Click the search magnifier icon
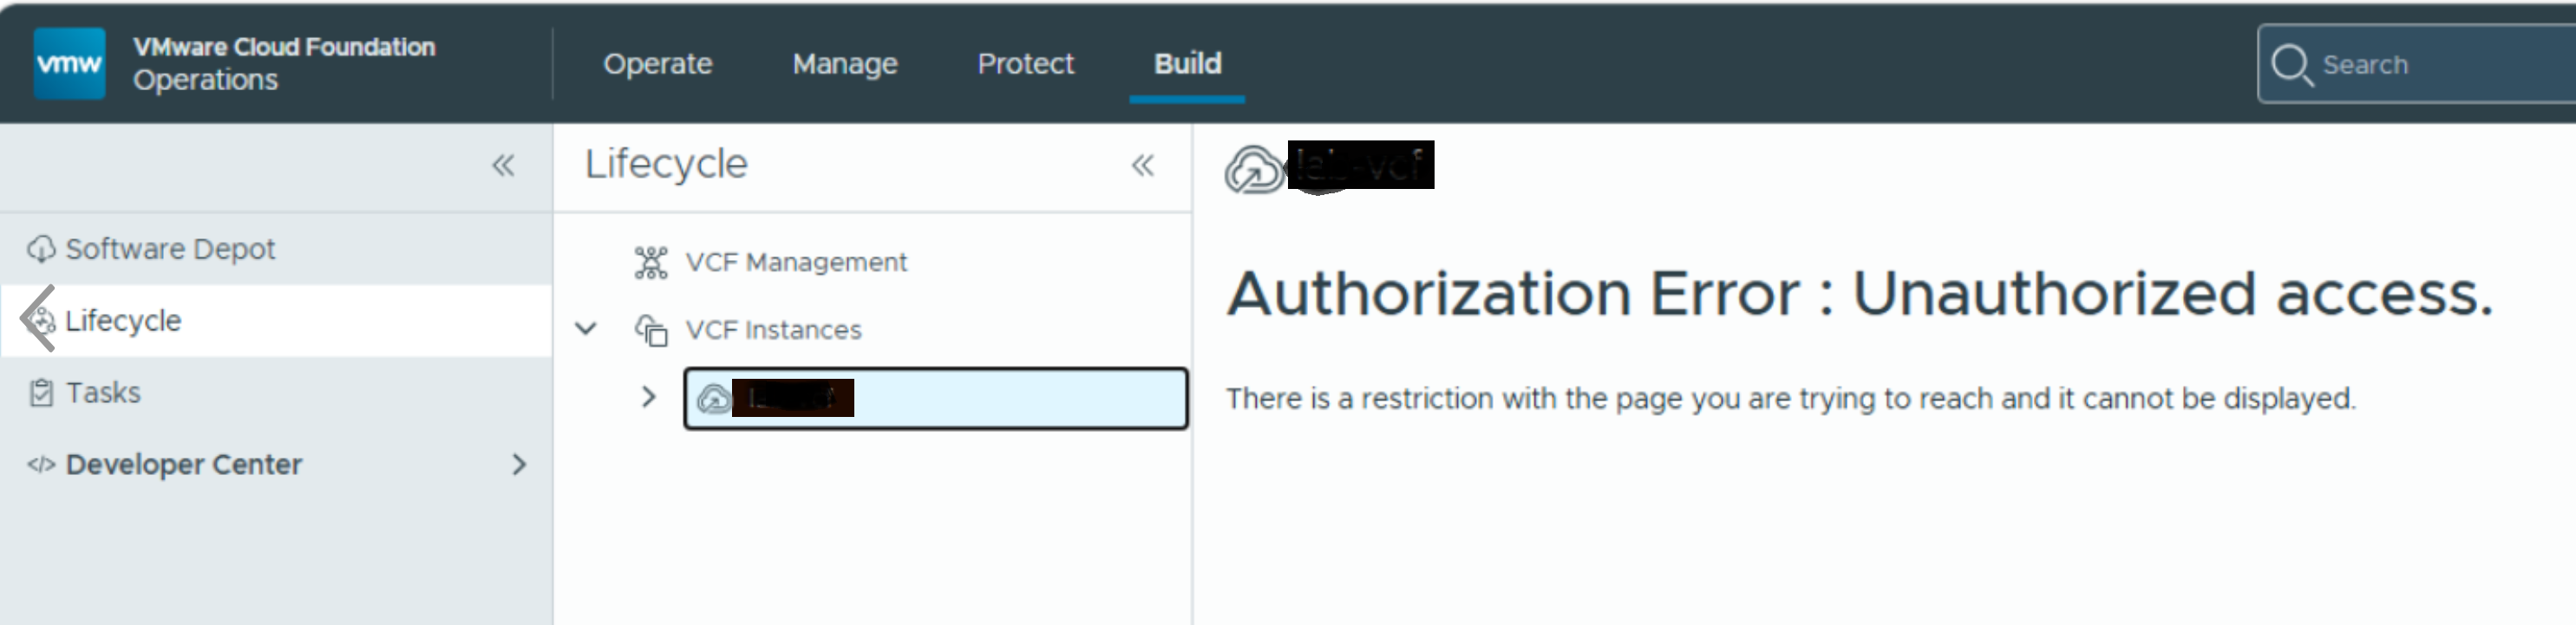Image resolution: width=2576 pixels, height=625 pixels. click(2291, 65)
